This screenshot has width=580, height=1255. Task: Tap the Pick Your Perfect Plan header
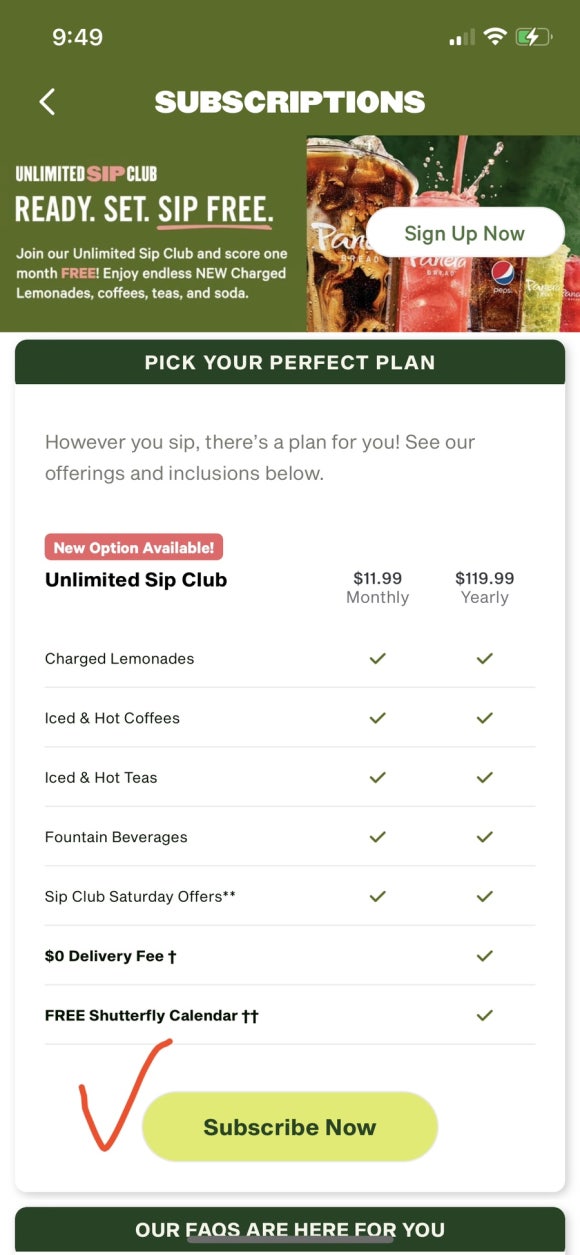(x=290, y=362)
